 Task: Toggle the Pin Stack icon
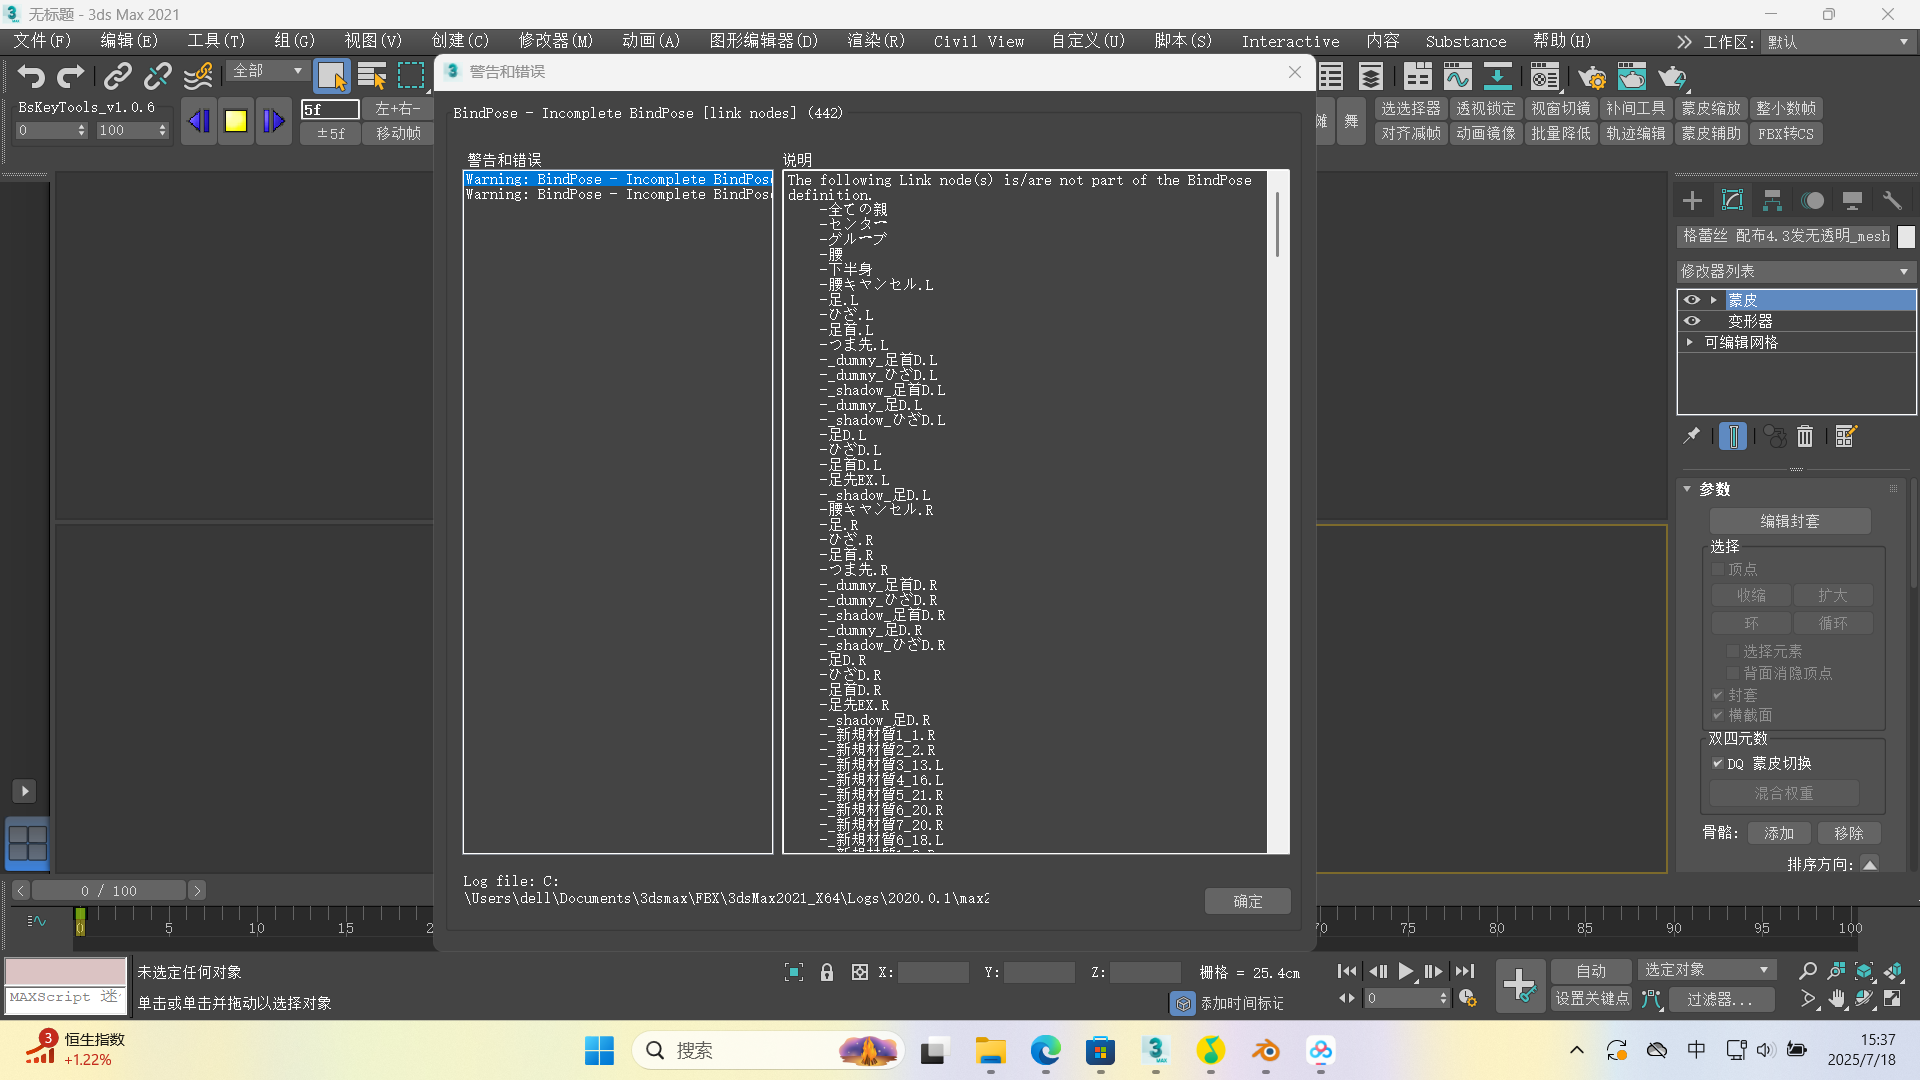[x=1691, y=436]
